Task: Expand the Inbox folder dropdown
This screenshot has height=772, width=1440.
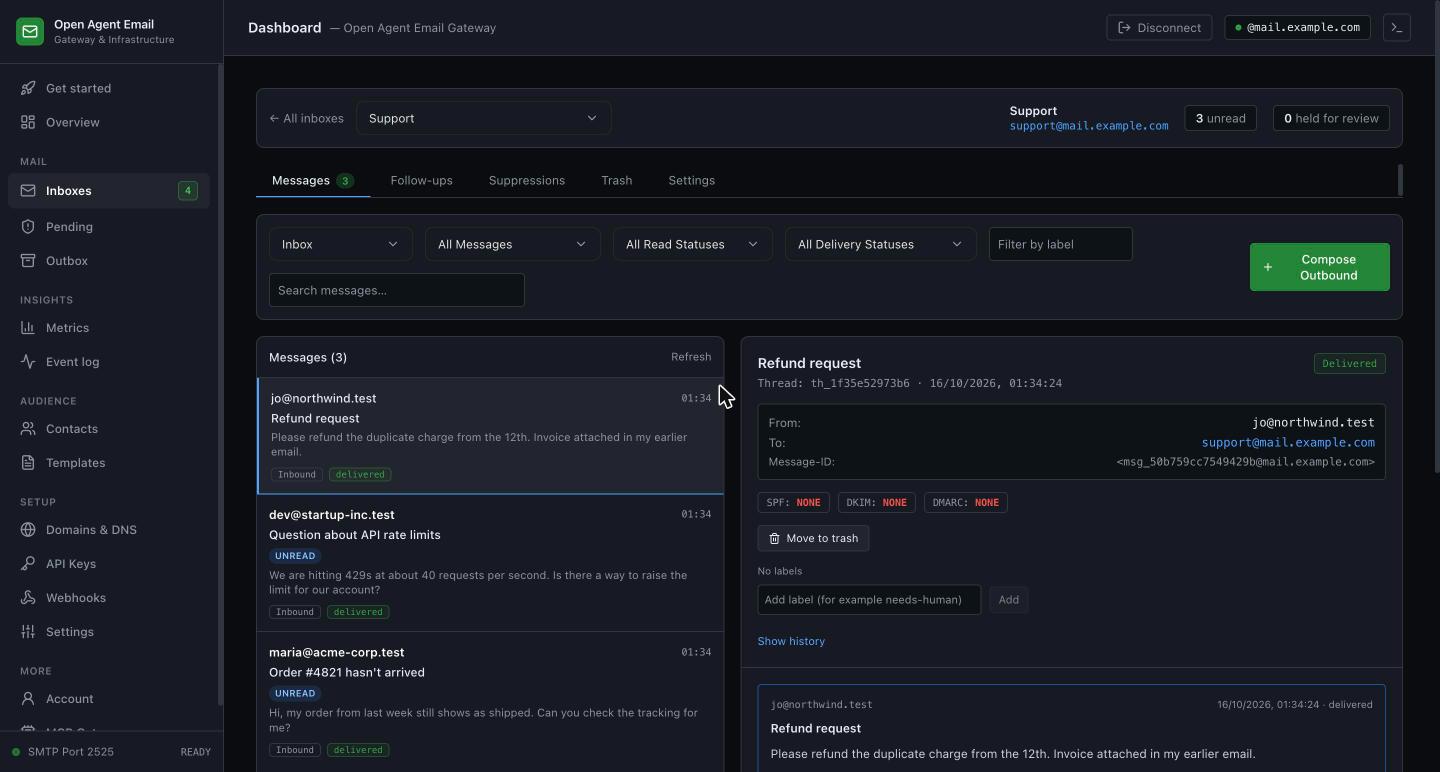Action: 341,244
